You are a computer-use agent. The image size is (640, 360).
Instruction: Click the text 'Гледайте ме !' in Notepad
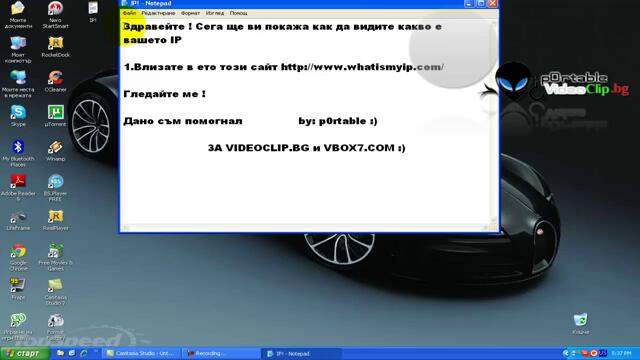[x=164, y=94]
